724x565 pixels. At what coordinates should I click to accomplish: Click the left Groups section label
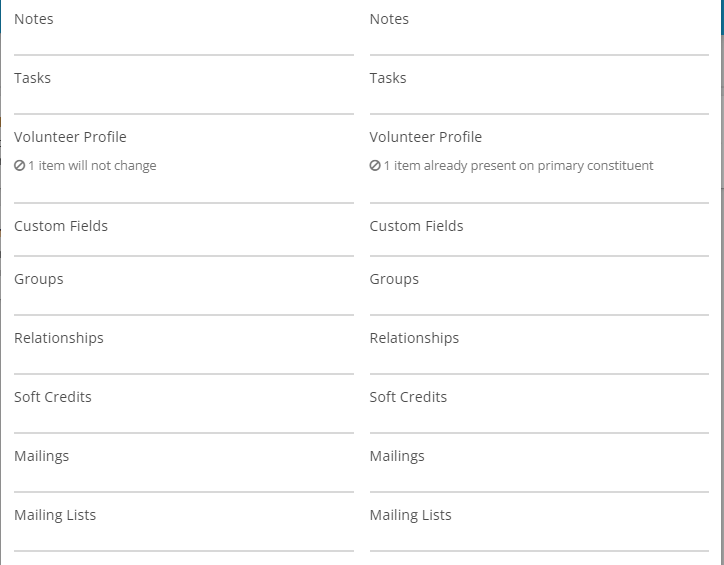(39, 279)
